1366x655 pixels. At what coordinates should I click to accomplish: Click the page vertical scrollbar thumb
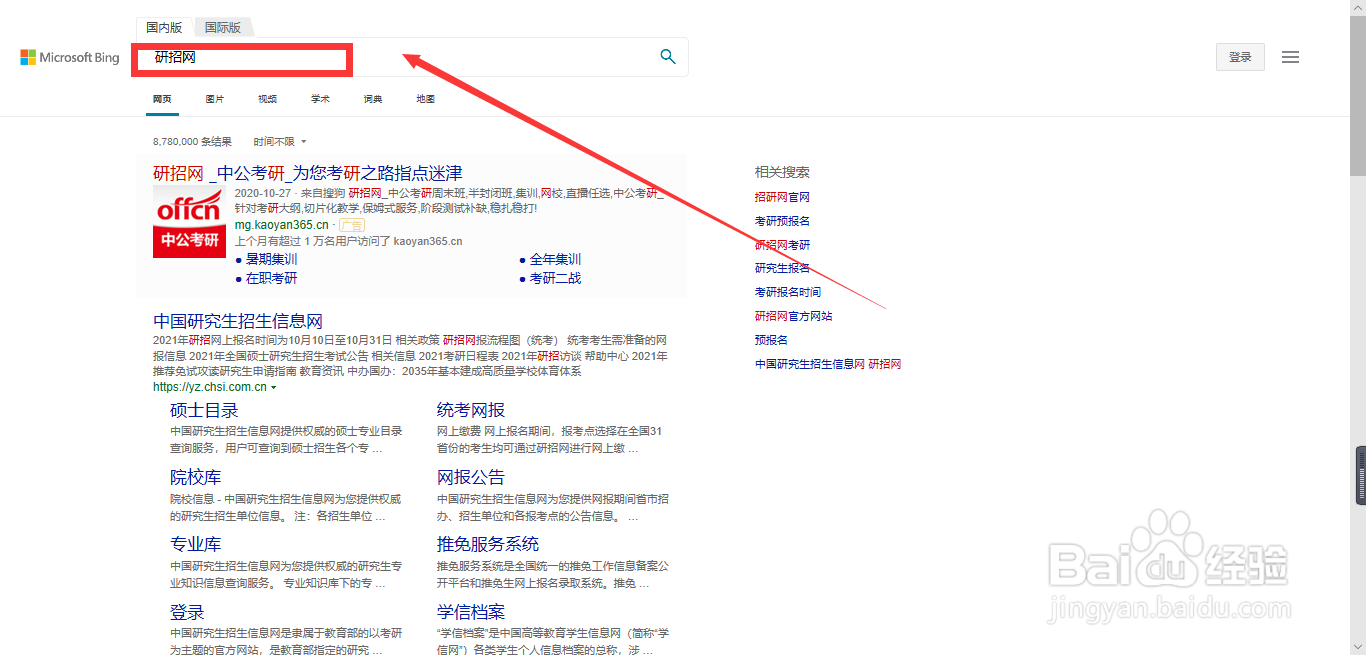pos(1358,95)
